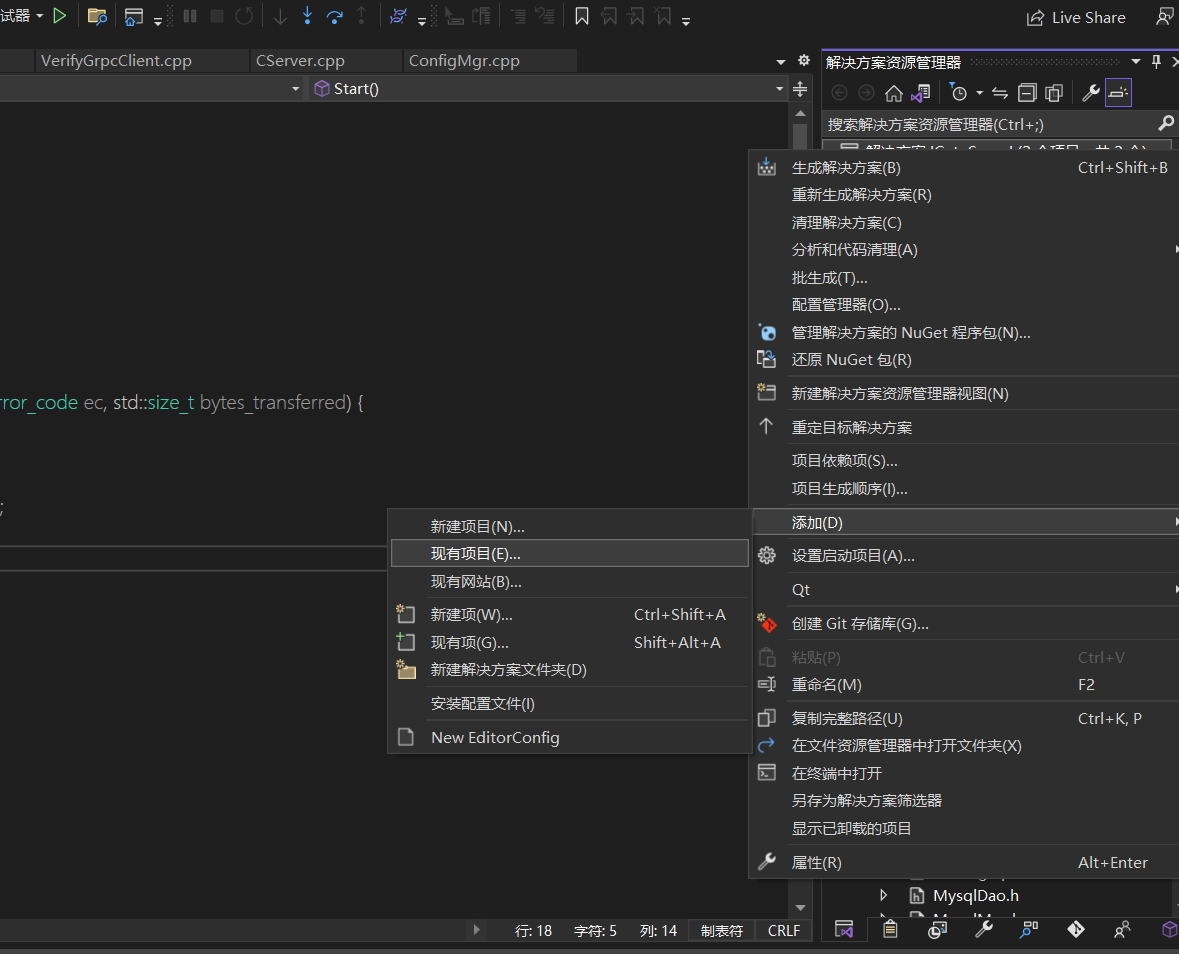Image resolution: width=1179 pixels, height=954 pixels.
Task: Click the purple IntelliCode suggestions icon
Action: click(399, 17)
